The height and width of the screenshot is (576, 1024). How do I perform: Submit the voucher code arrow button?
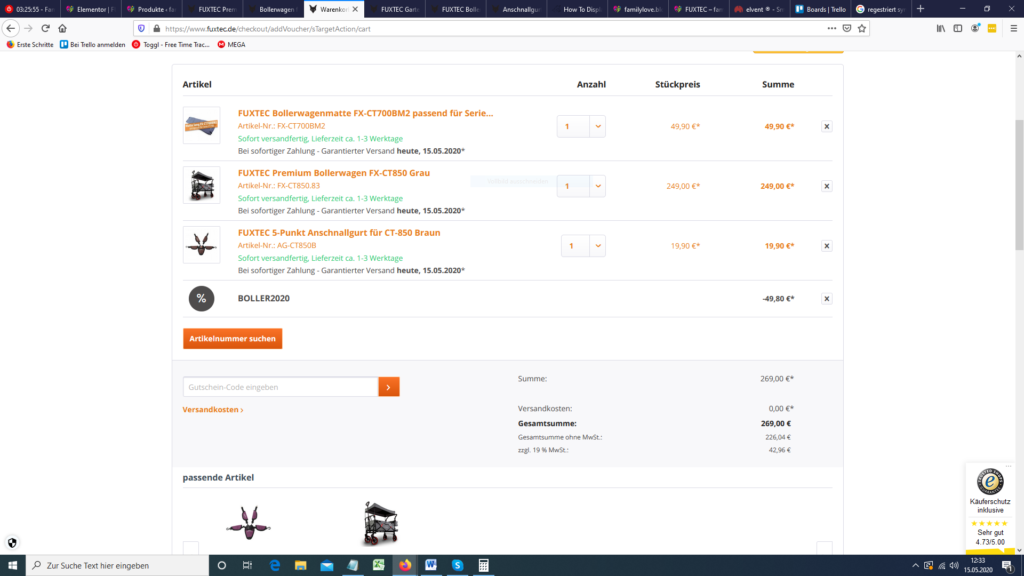[x=389, y=387]
